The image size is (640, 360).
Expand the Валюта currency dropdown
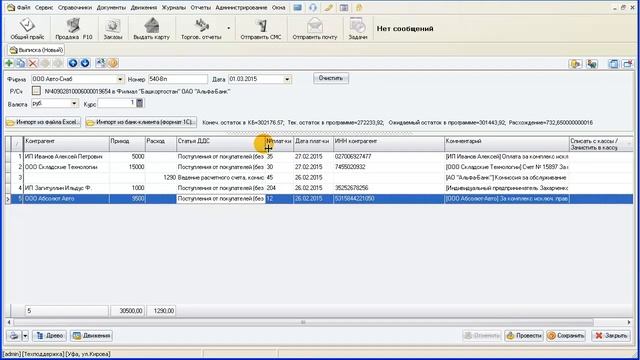(74, 104)
